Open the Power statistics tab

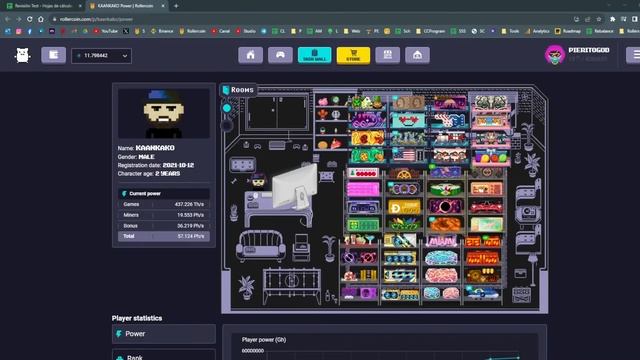coord(164,334)
